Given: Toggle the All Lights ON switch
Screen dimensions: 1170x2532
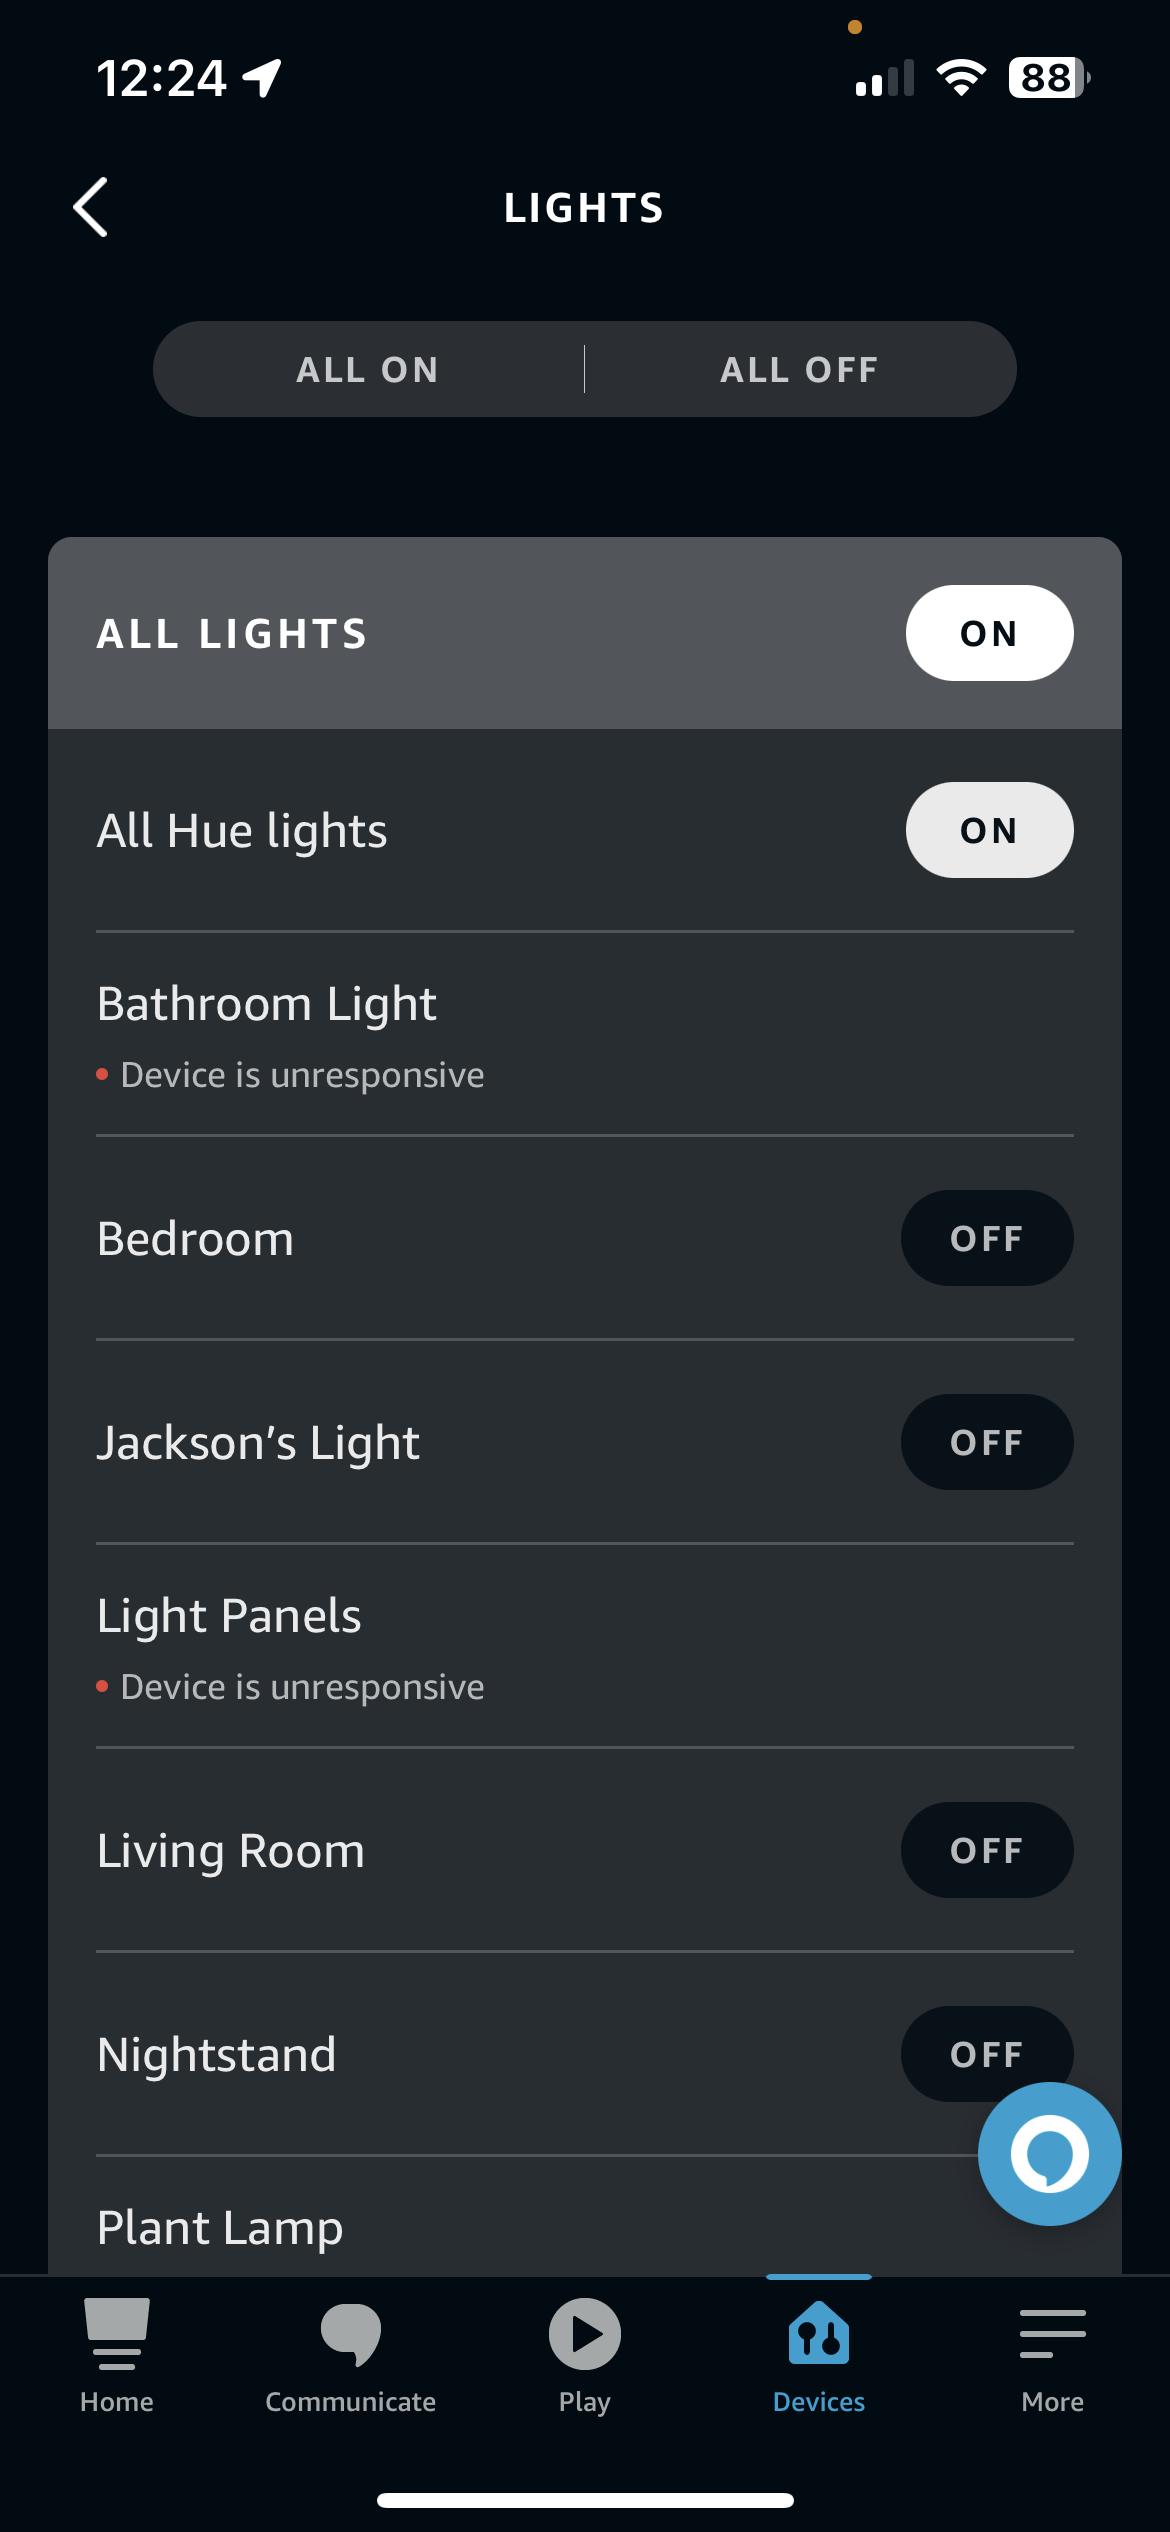Looking at the screenshot, I should (989, 633).
